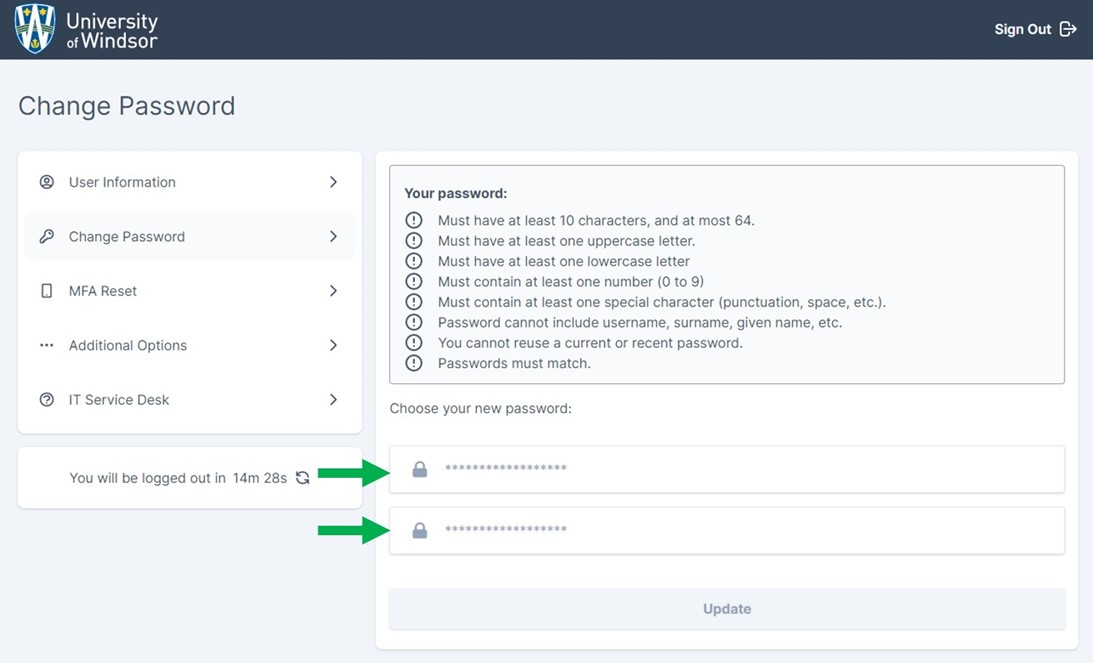Click the question mark icon beside IT Service Desk
The height and width of the screenshot is (663, 1093).
tap(46, 399)
